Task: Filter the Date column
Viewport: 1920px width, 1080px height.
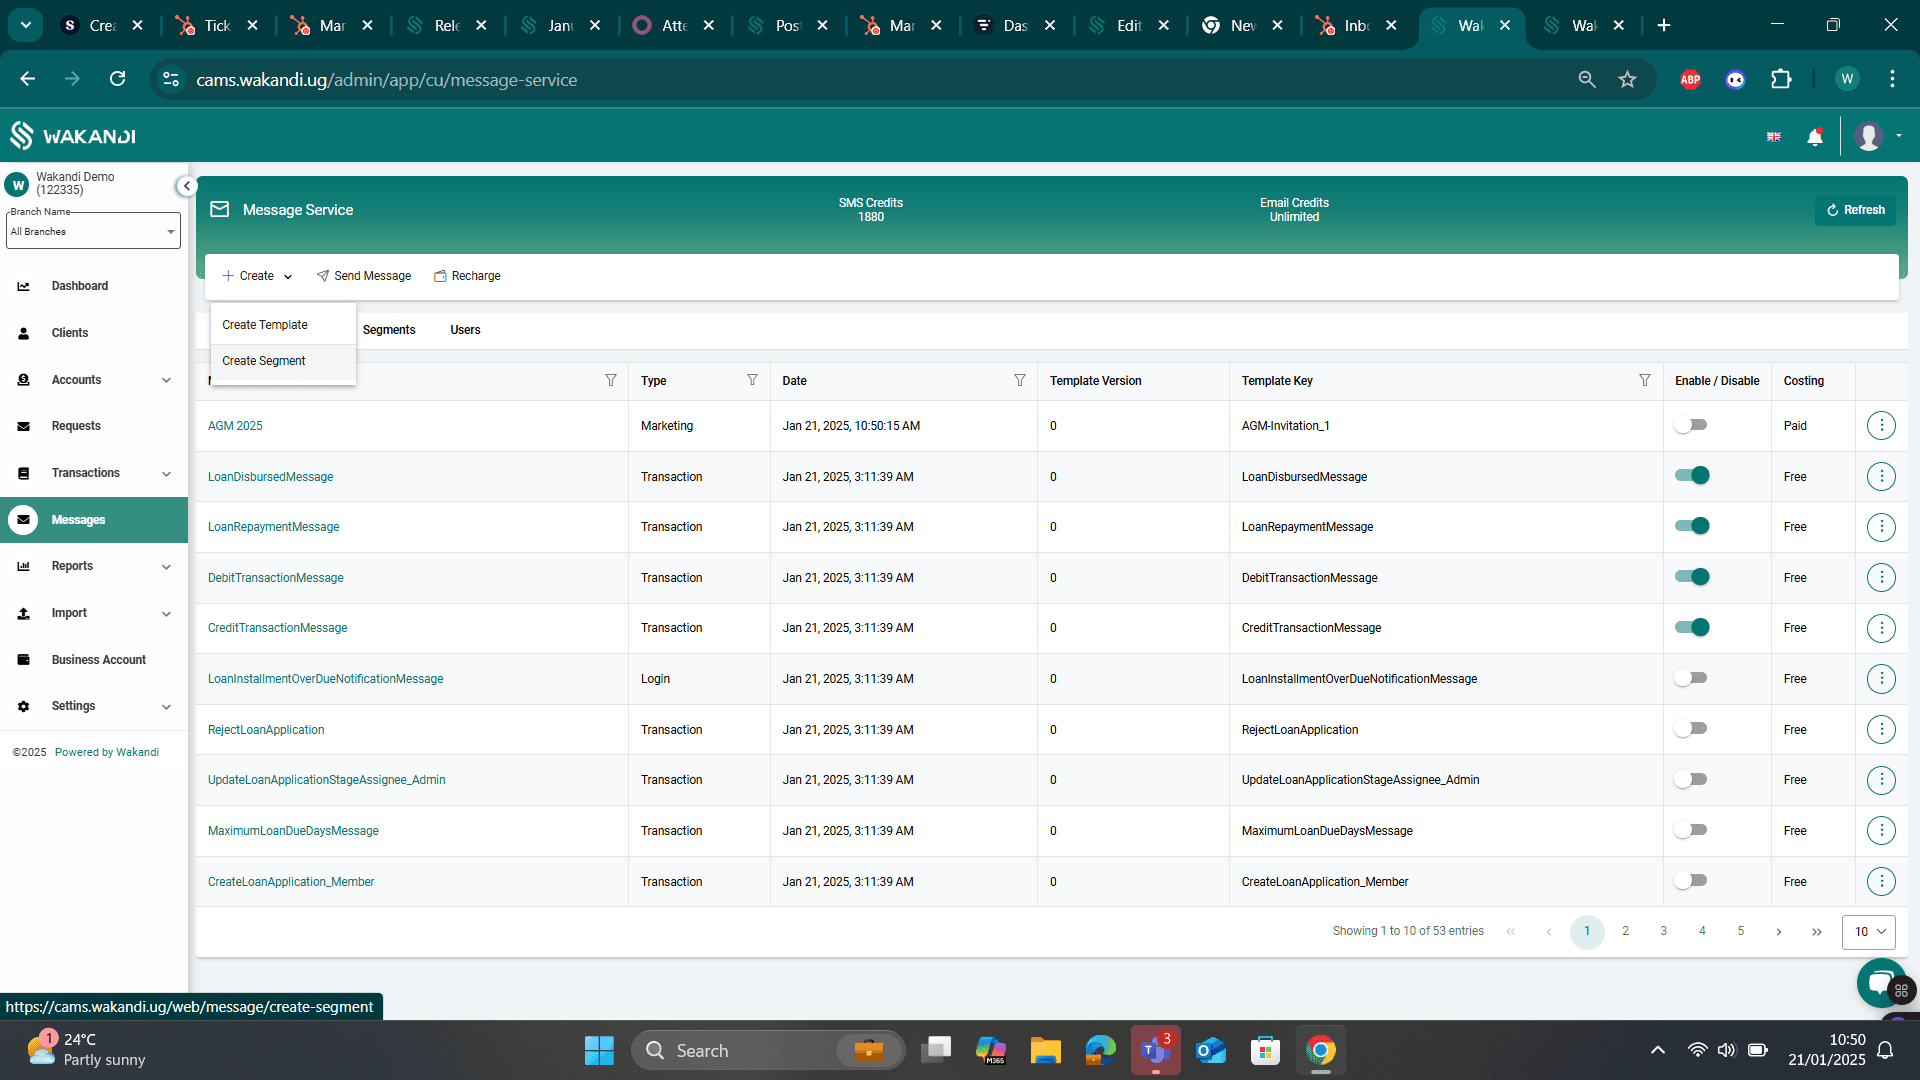Action: (1020, 380)
